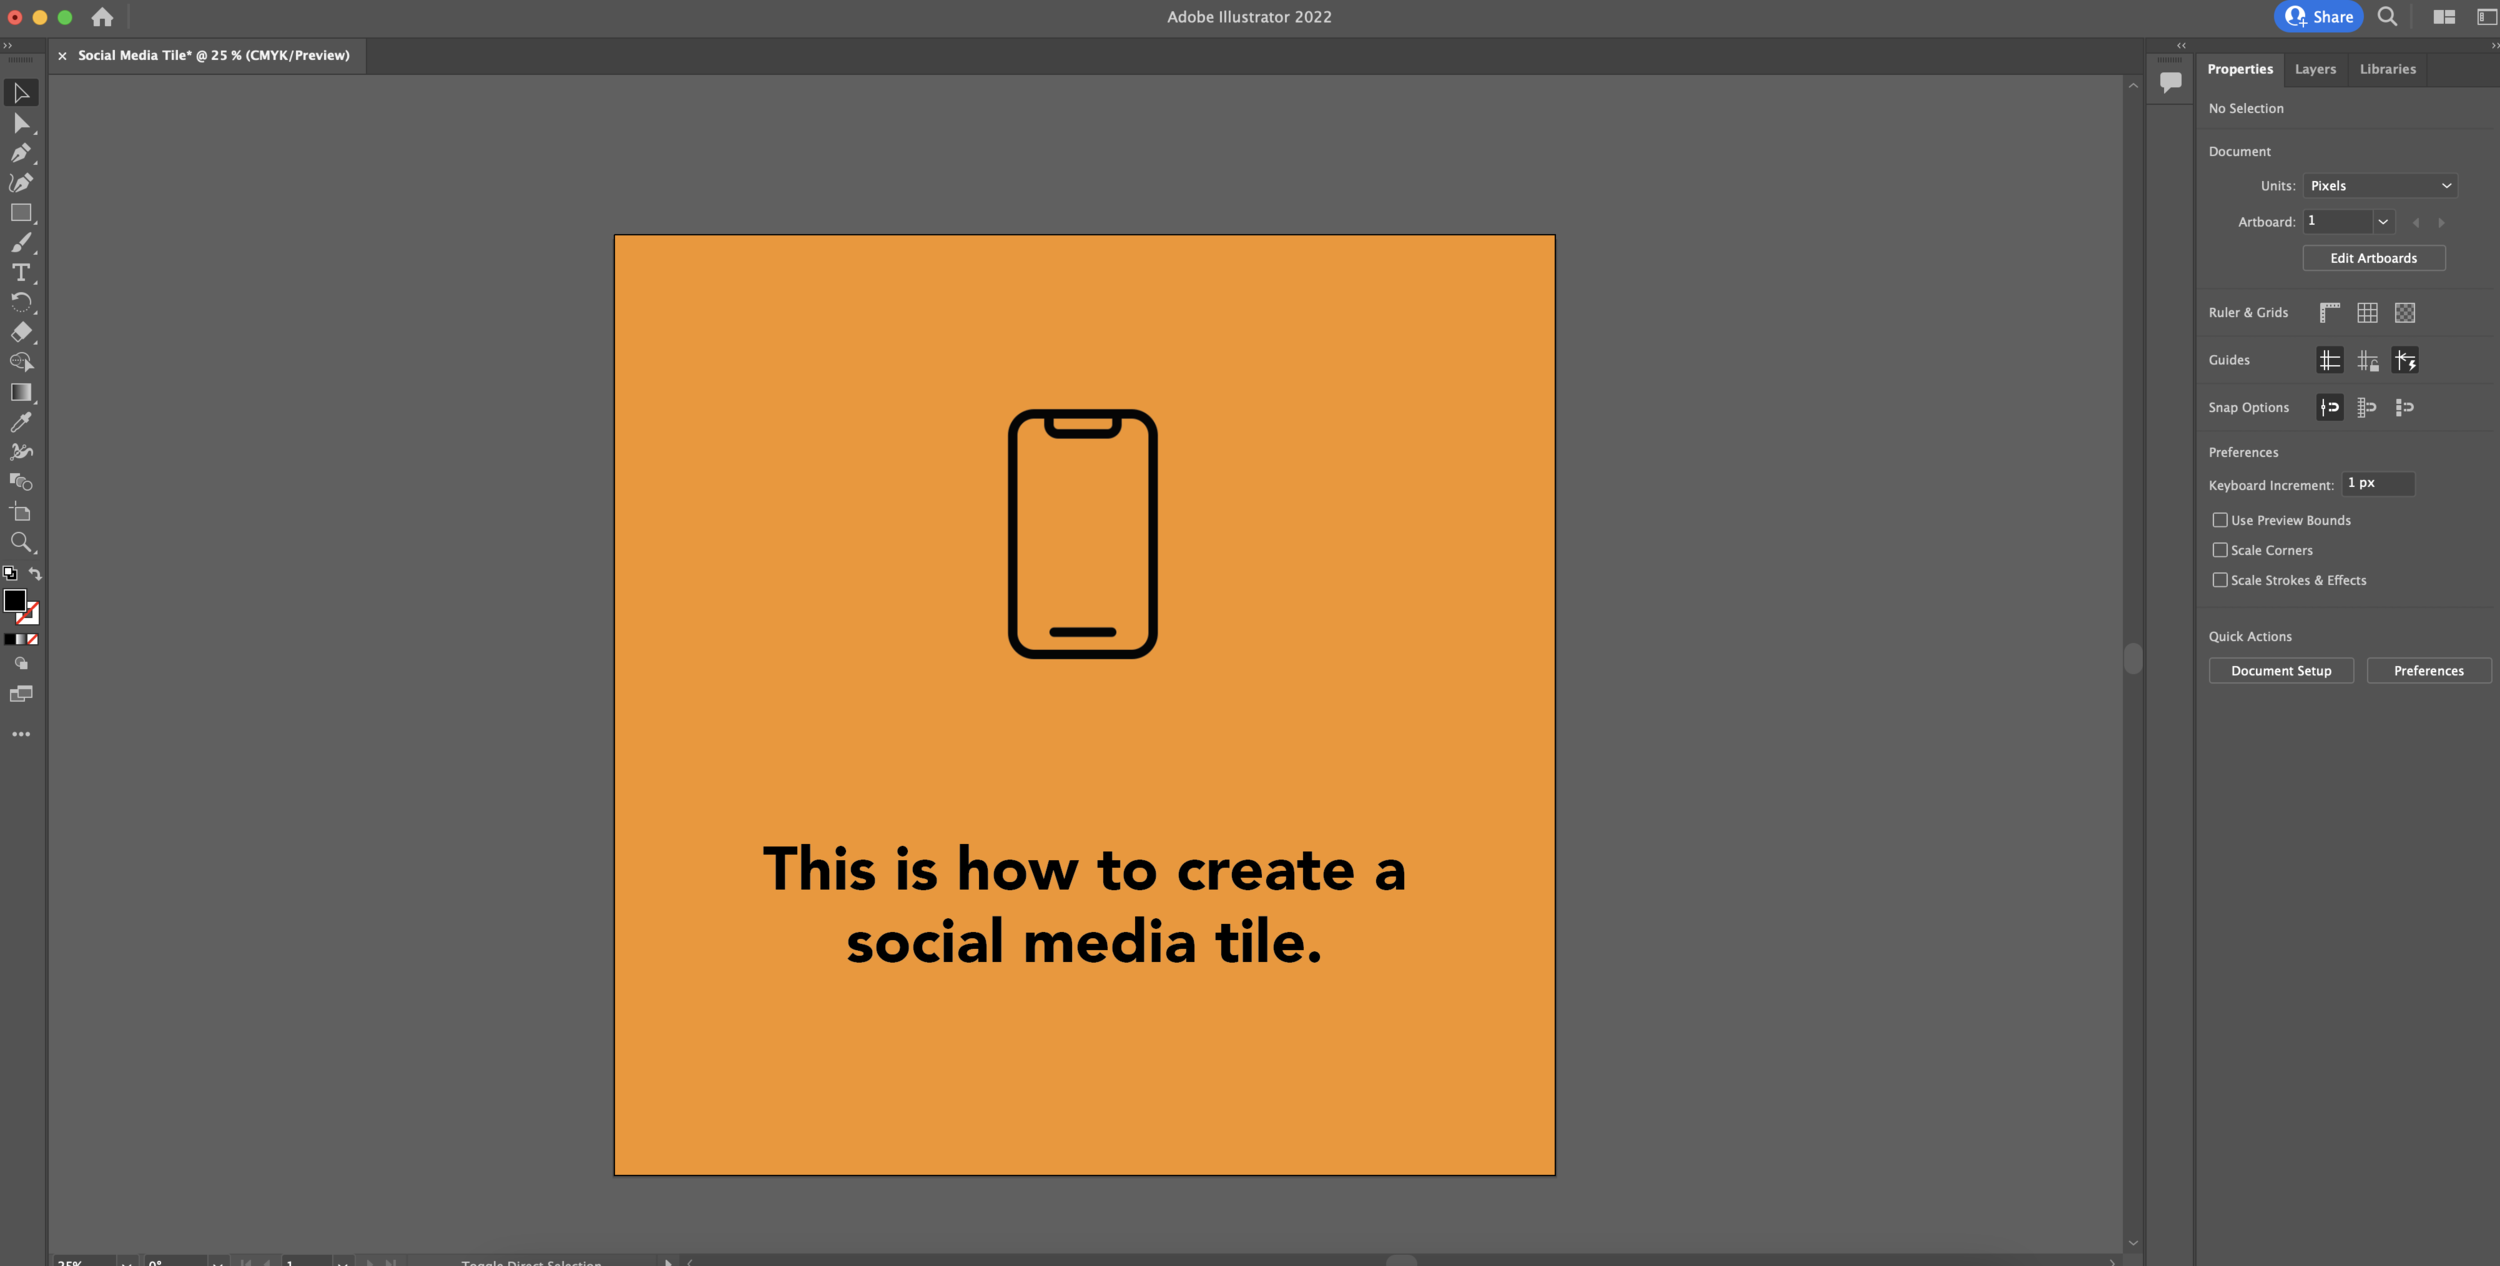Select the Eraser tool
This screenshot has height=1266, width=2500.
click(x=21, y=332)
